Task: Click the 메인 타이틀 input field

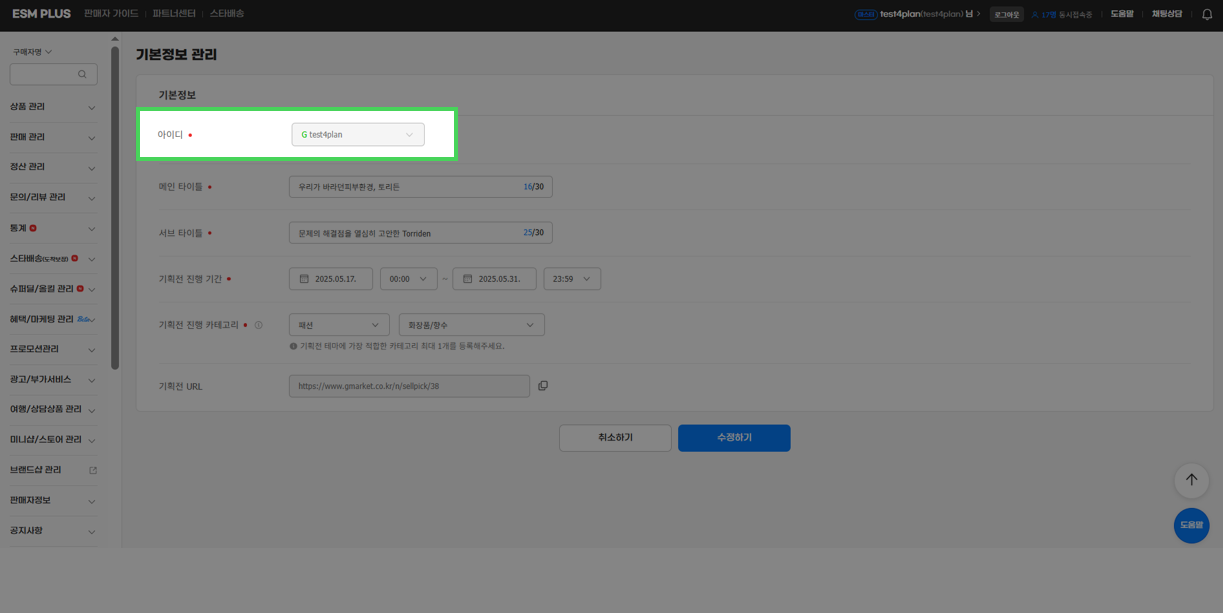Action: click(x=420, y=187)
